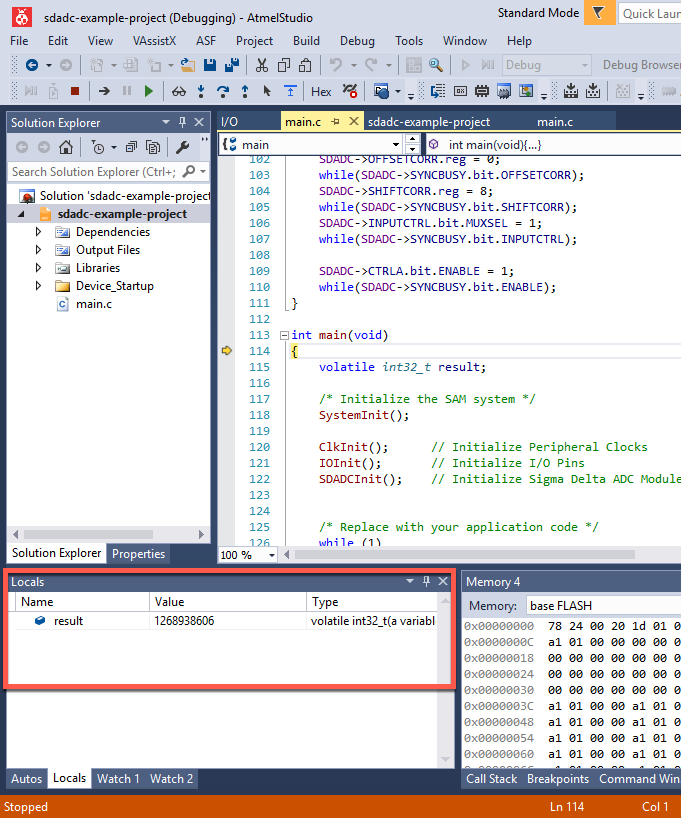Click the Step Over icon
This screenshot has height=818, width=681.
click(223, 92)
